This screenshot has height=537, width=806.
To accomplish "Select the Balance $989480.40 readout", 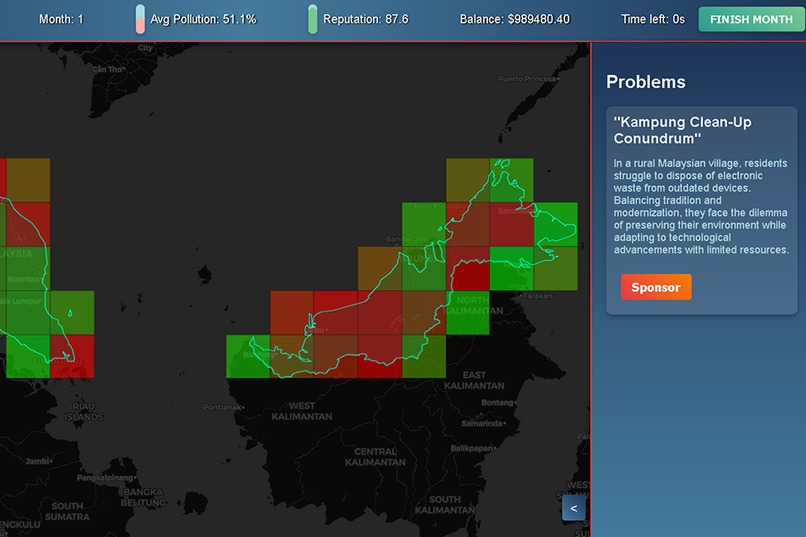I will click(x=515, y=20).
